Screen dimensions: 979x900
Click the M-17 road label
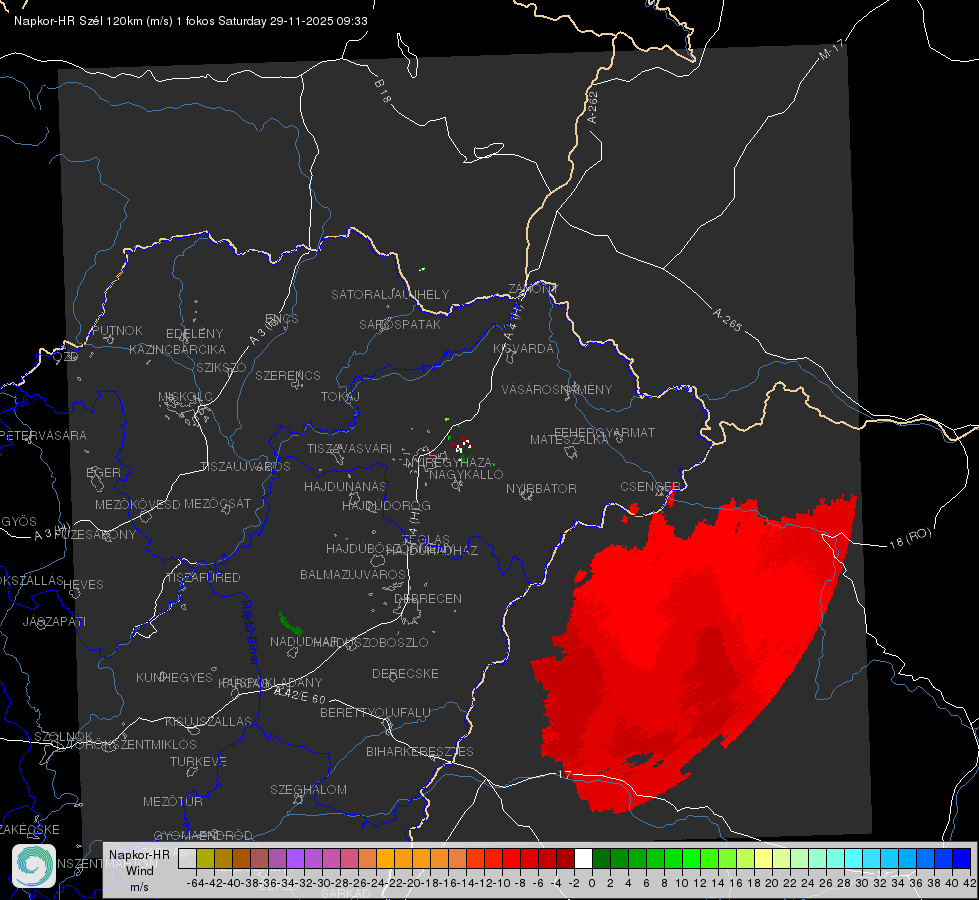(831, 49)
